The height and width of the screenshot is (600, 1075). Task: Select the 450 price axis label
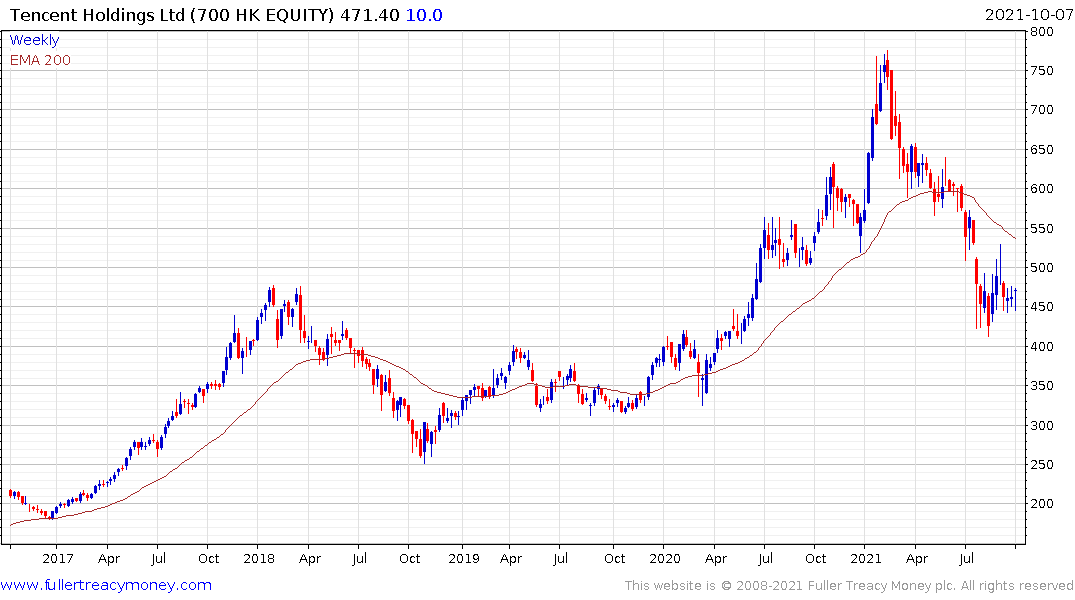click(1041, 307)
